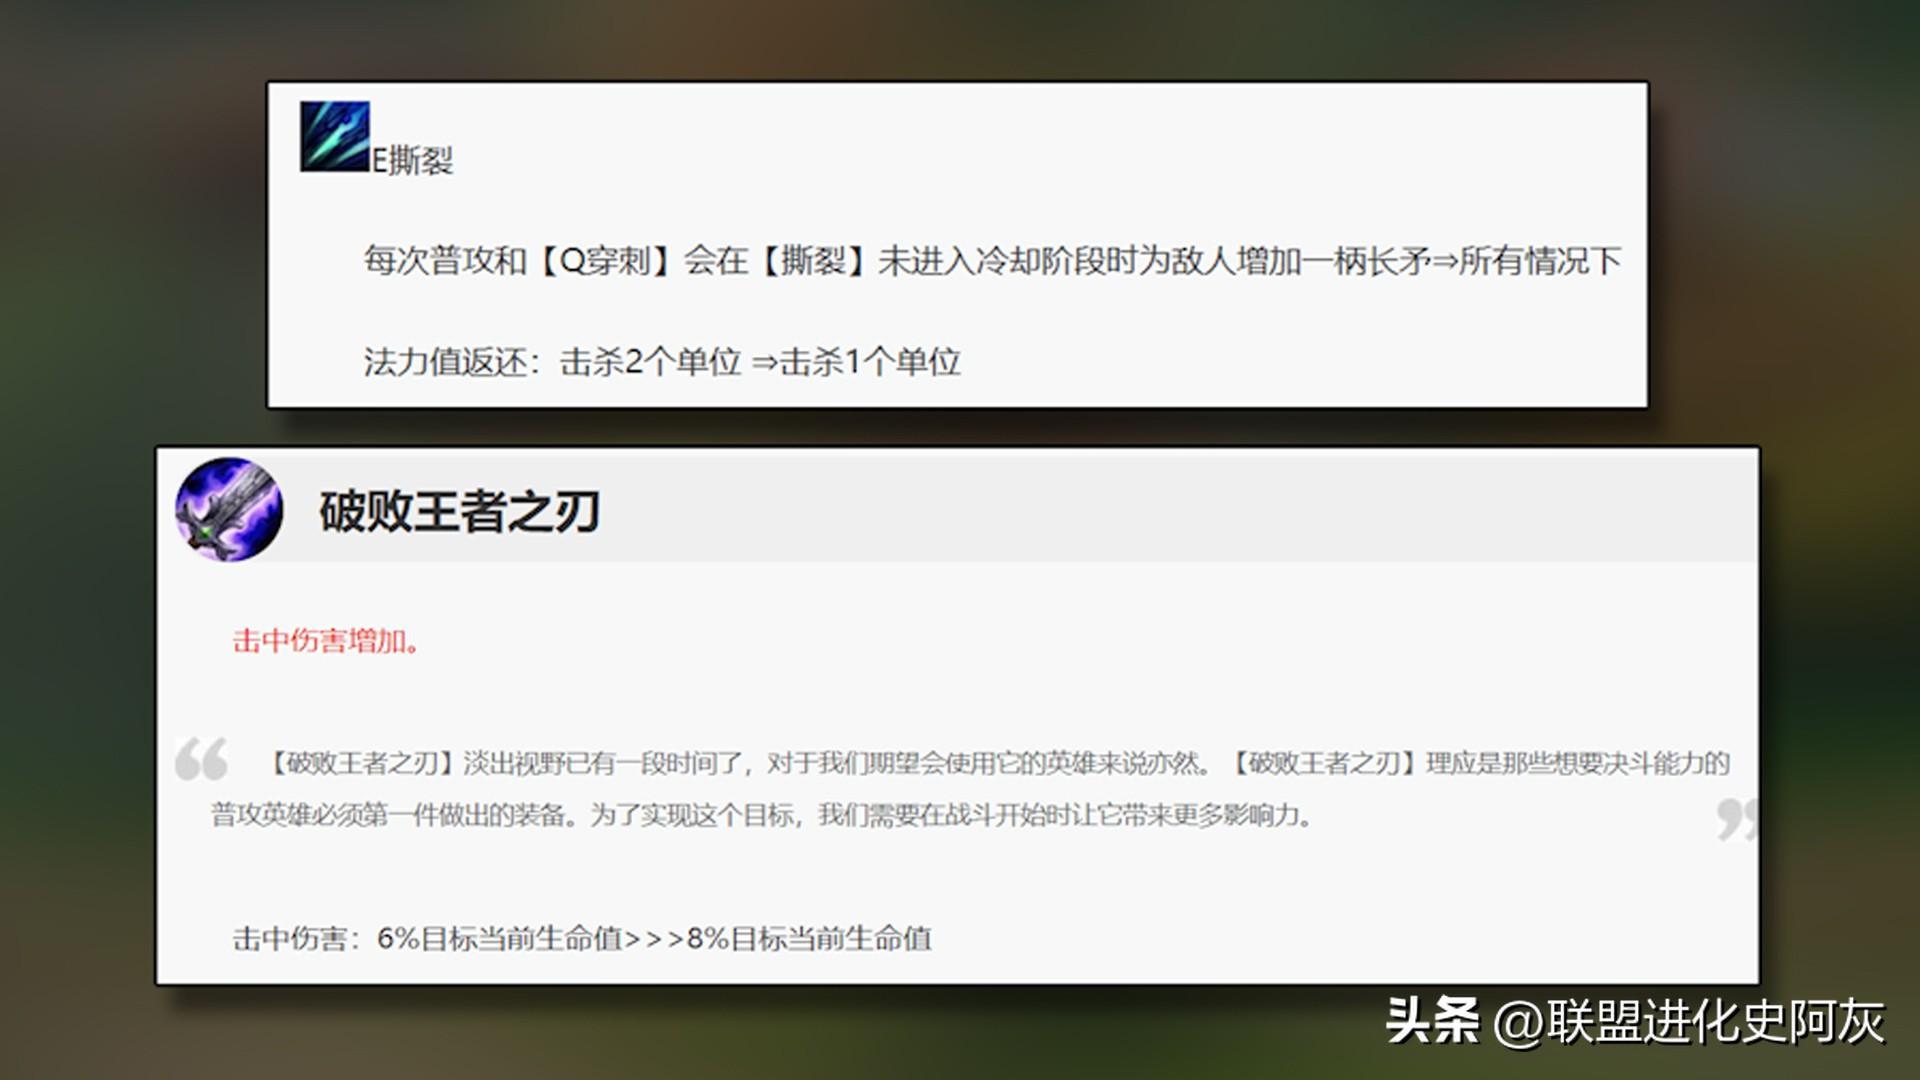Select the E撕裂 skill name label
Screen dimensions: 1920x1080
pos(413,161)
